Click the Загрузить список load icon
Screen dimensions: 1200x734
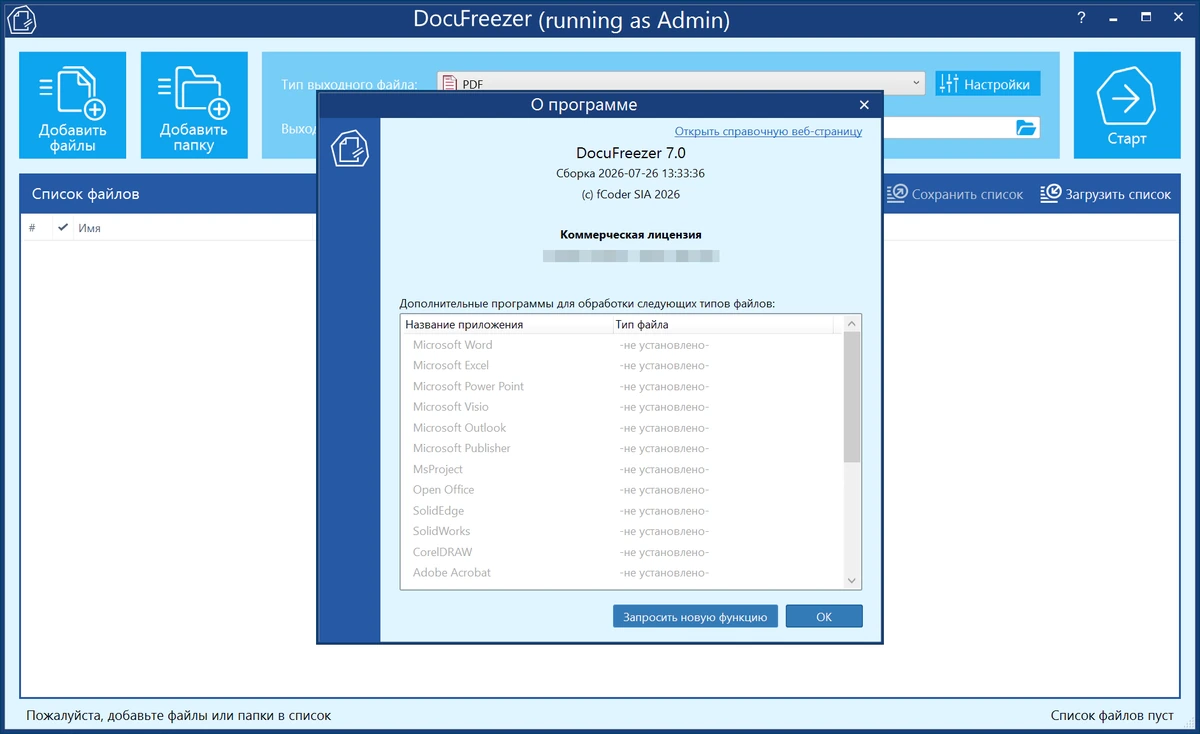coord(1050,194)
